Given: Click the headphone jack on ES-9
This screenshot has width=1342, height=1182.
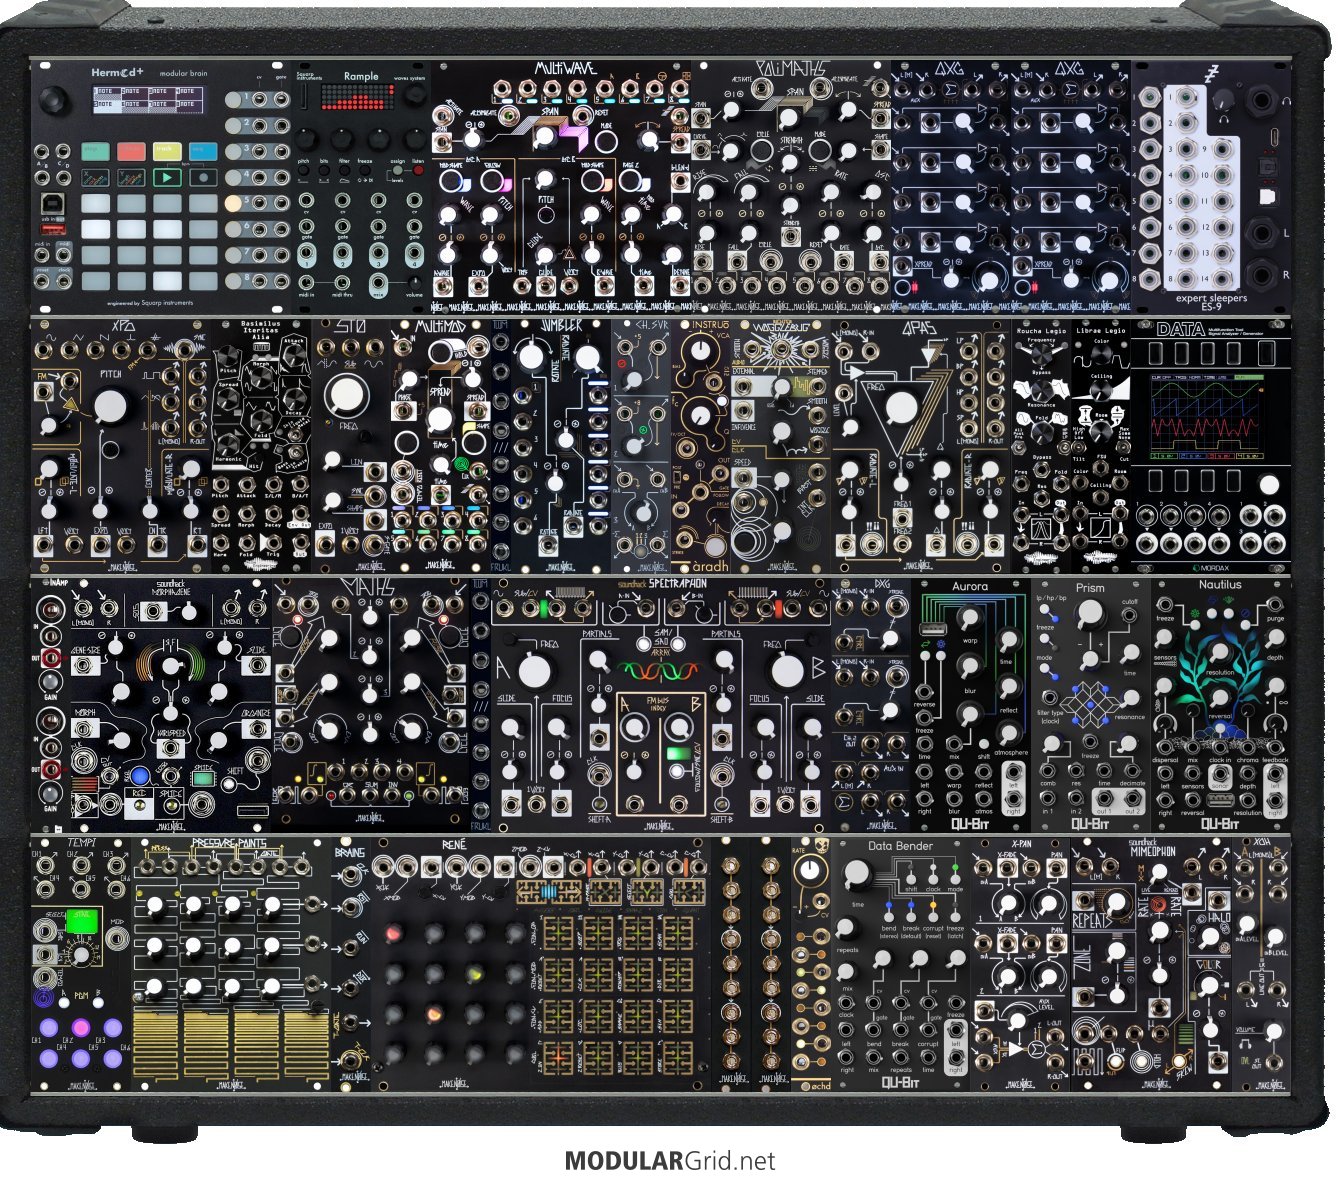Looking at the screenshot, I should (x=1263, y=101).
